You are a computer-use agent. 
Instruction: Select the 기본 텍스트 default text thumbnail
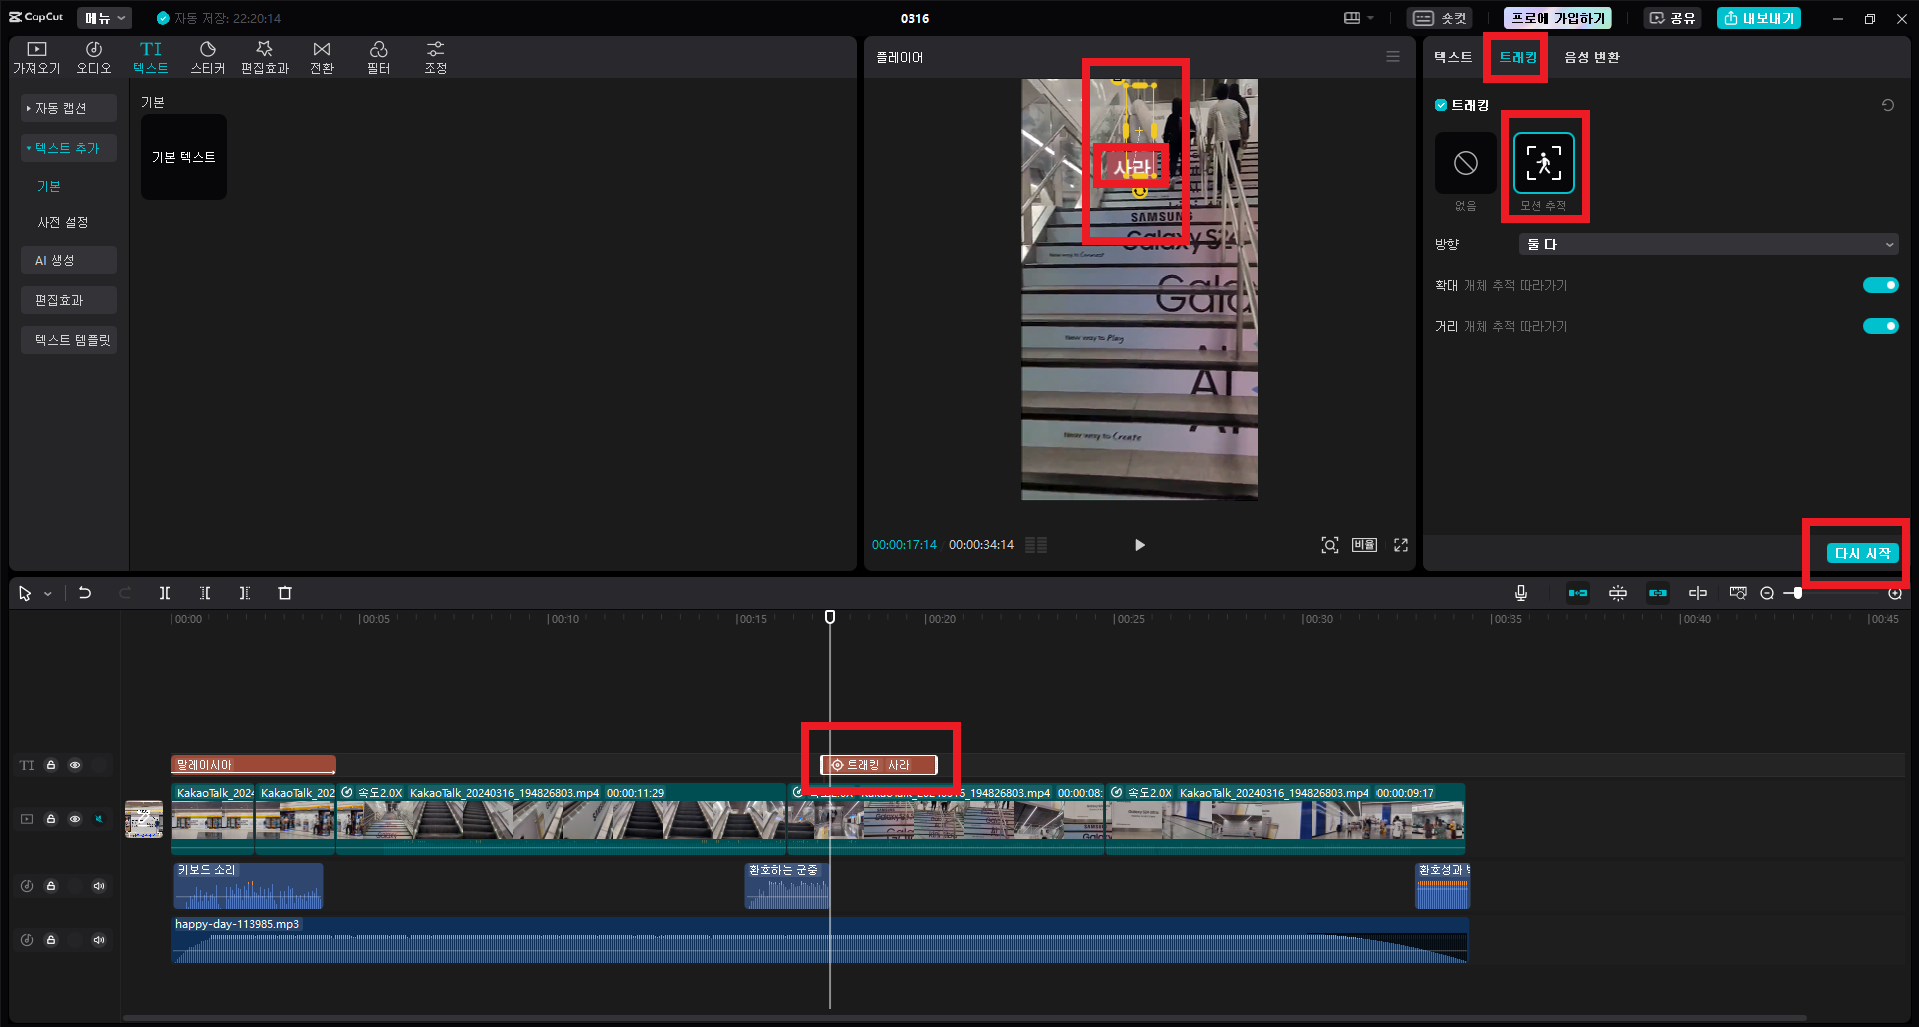(x=184, y=157)
